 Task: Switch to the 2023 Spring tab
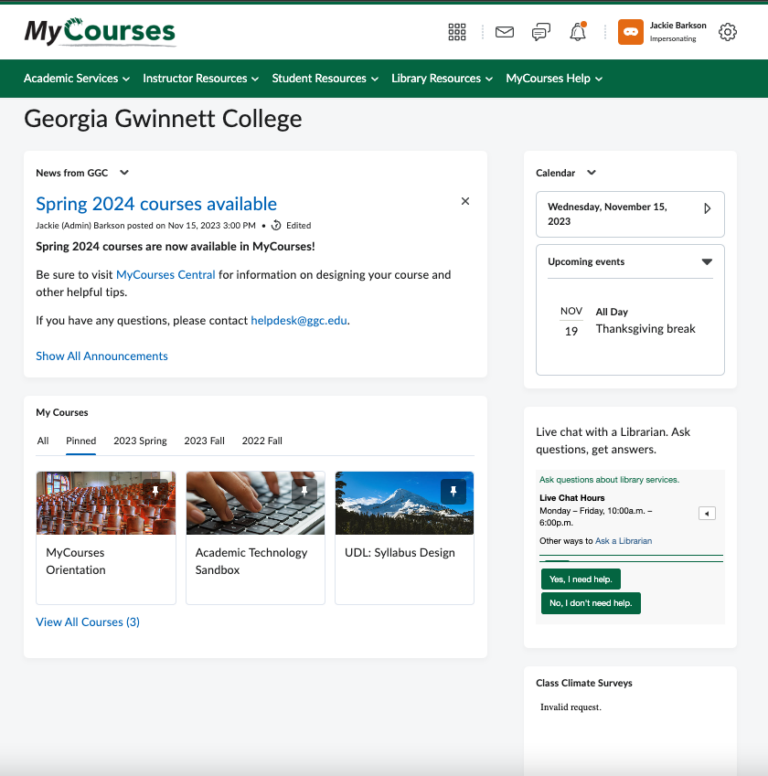(x=140, y=440)
